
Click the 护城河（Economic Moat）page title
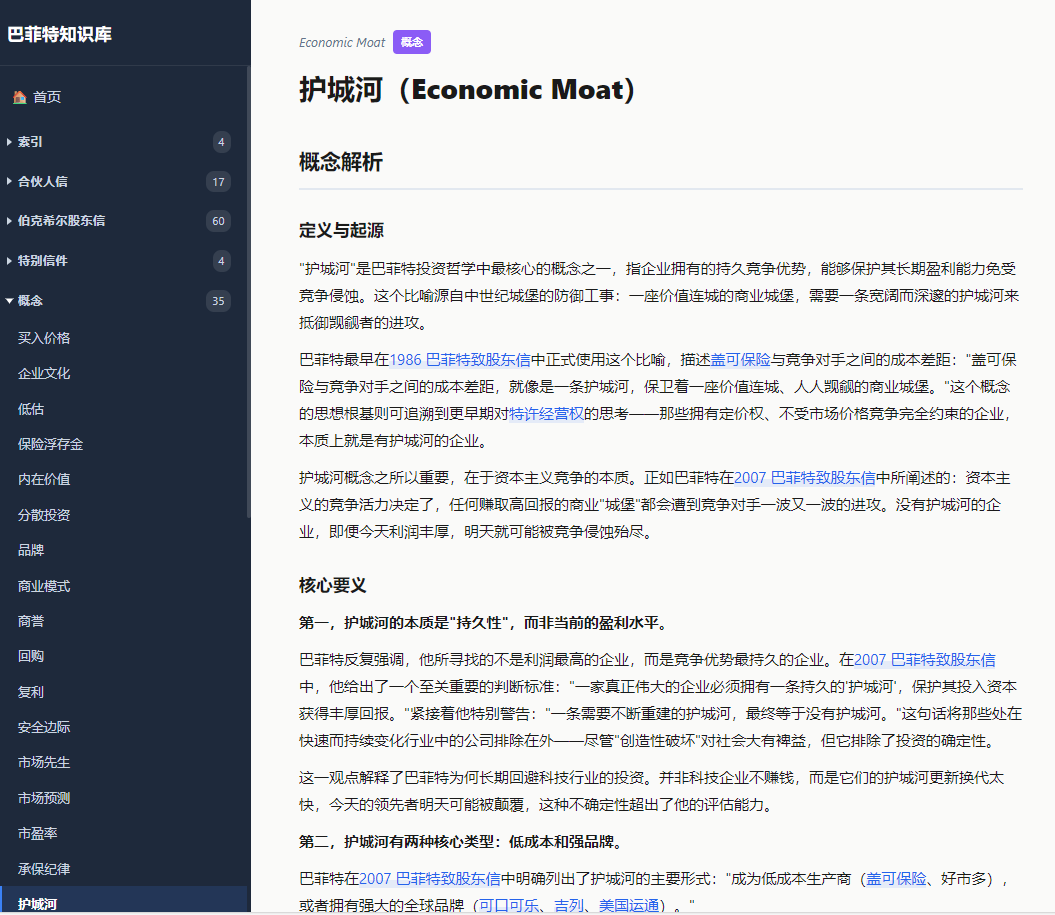click(467, 89)
